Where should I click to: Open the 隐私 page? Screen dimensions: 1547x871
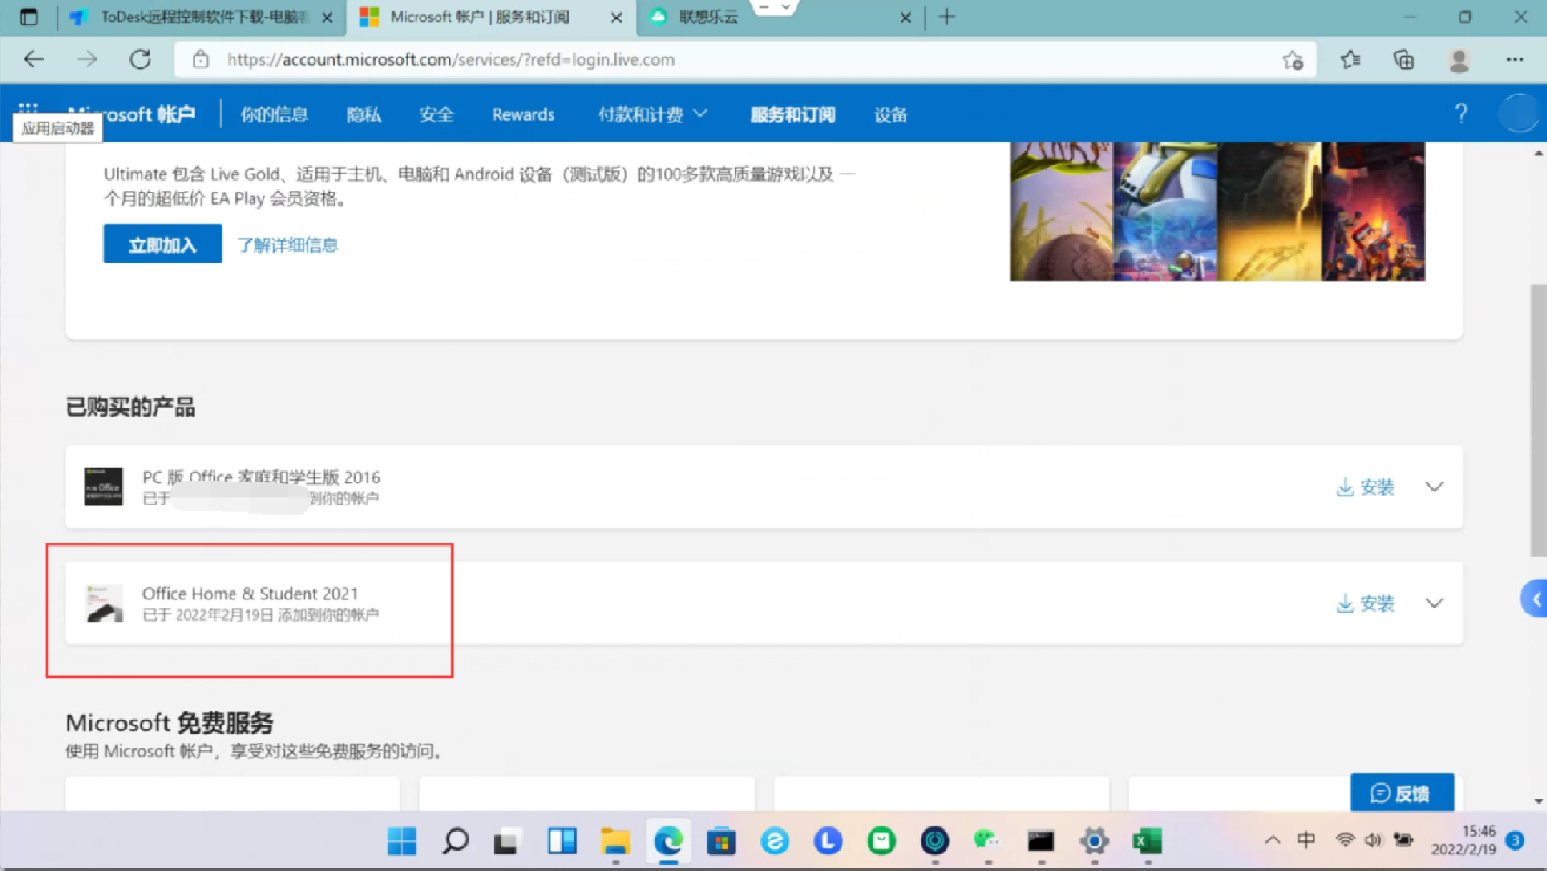364,115
